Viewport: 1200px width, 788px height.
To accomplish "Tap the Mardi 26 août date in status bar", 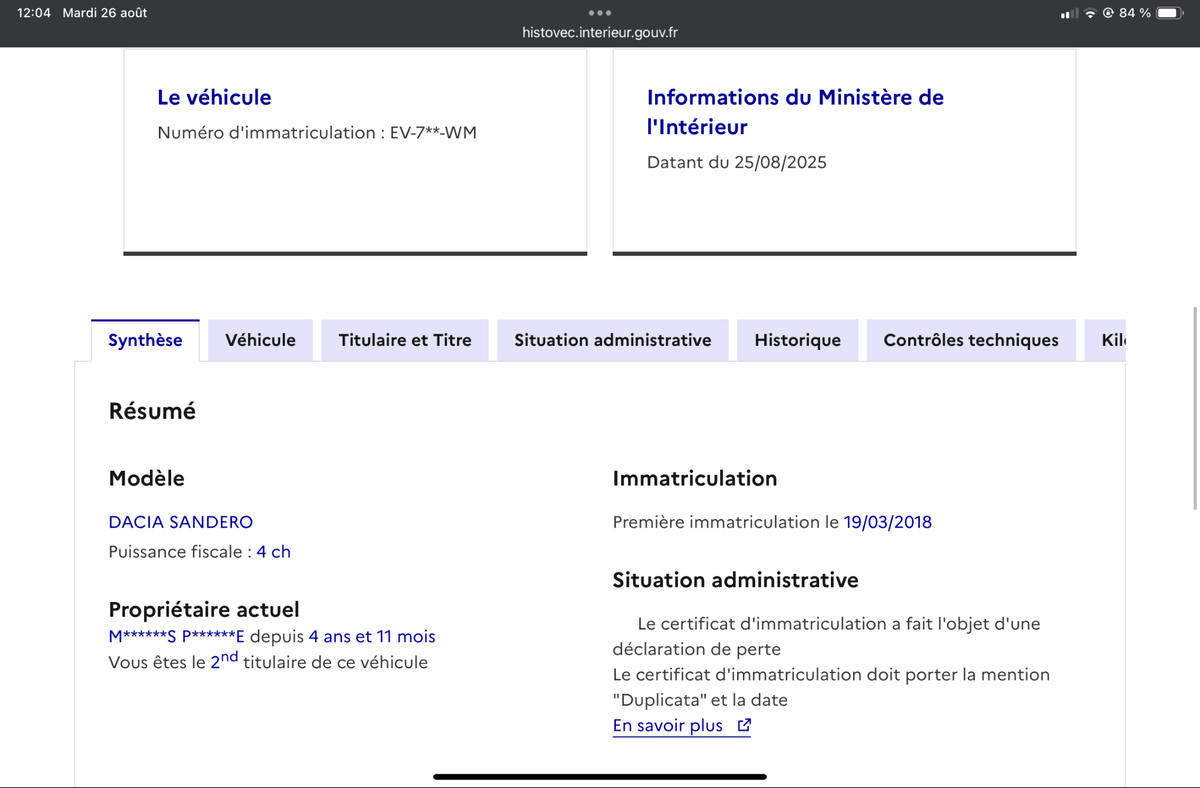I will (x=105, y=13).
